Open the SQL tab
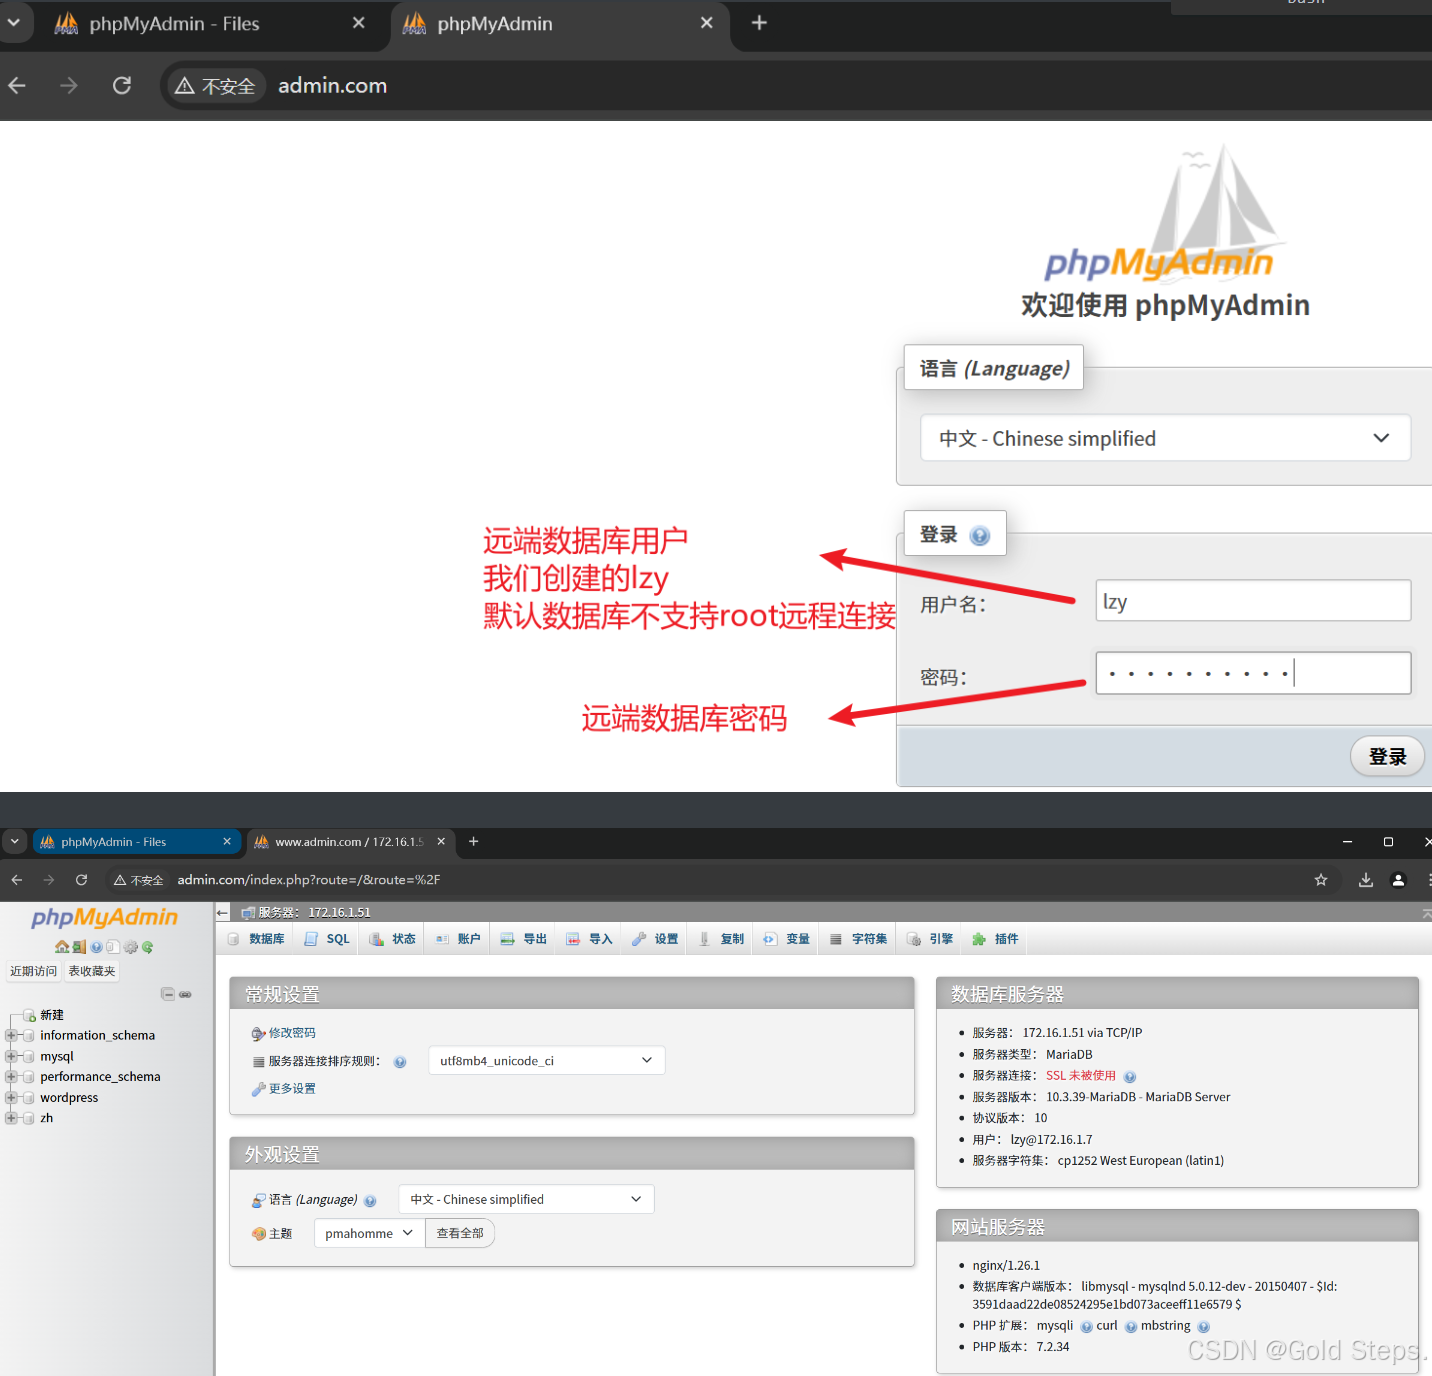 pyautogui.click(x=327, y=939)
